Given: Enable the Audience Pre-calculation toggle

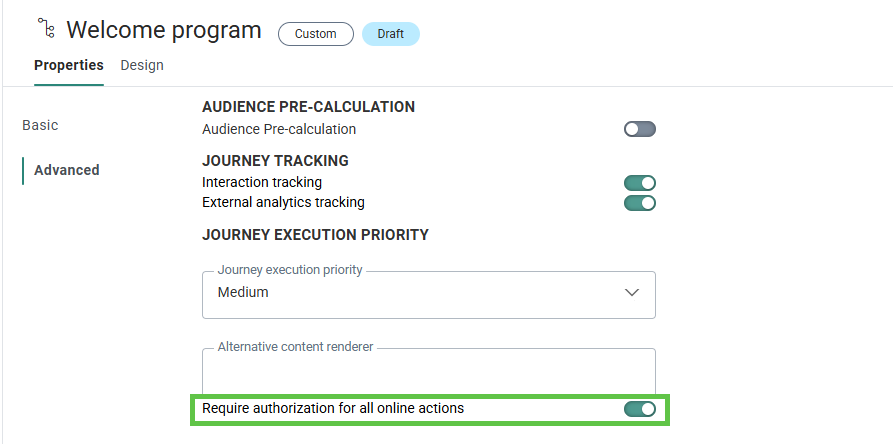Looking at the screenshot, I should [640, 129].
